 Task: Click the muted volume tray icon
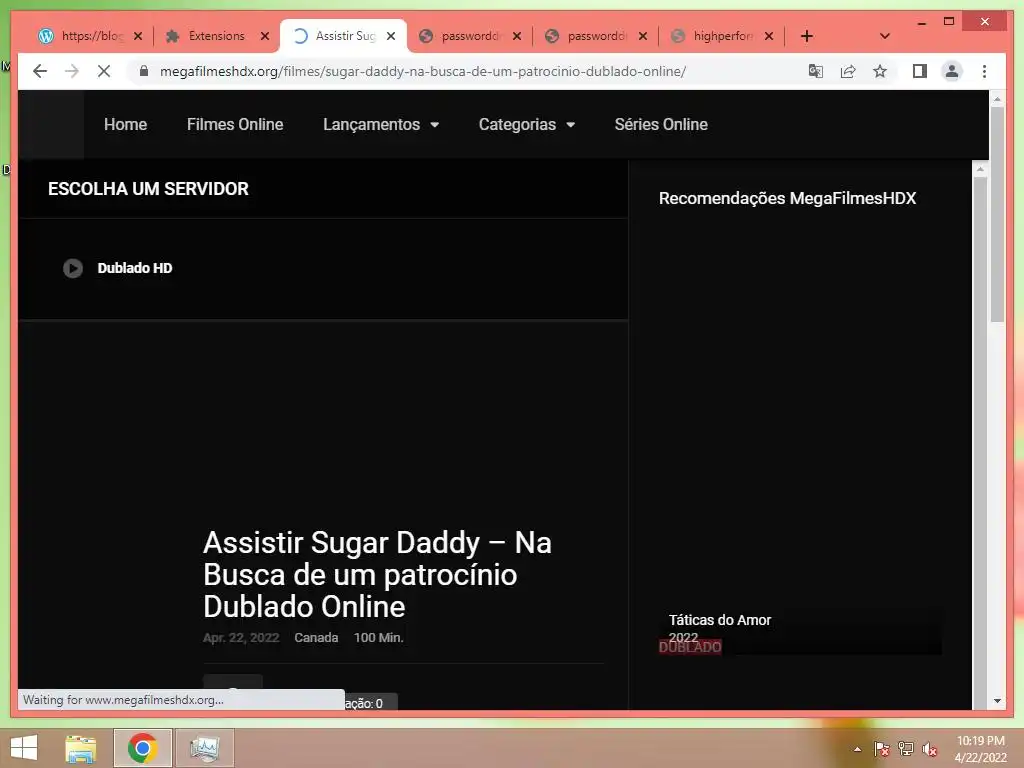pos(930,749)
